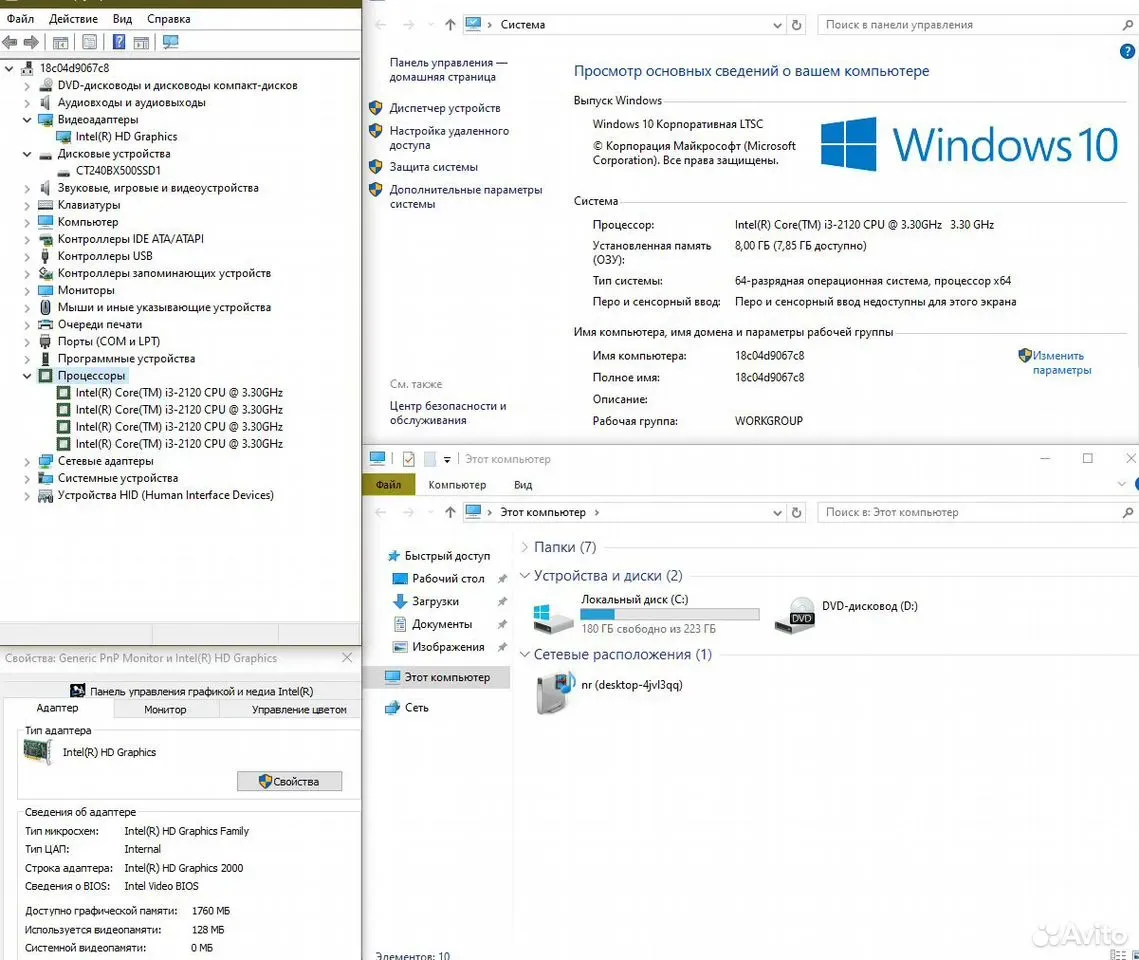This screenshot has height=960, width=1139.
Task: Click the up arrow in Этот компьютер window
Action: 450,512
